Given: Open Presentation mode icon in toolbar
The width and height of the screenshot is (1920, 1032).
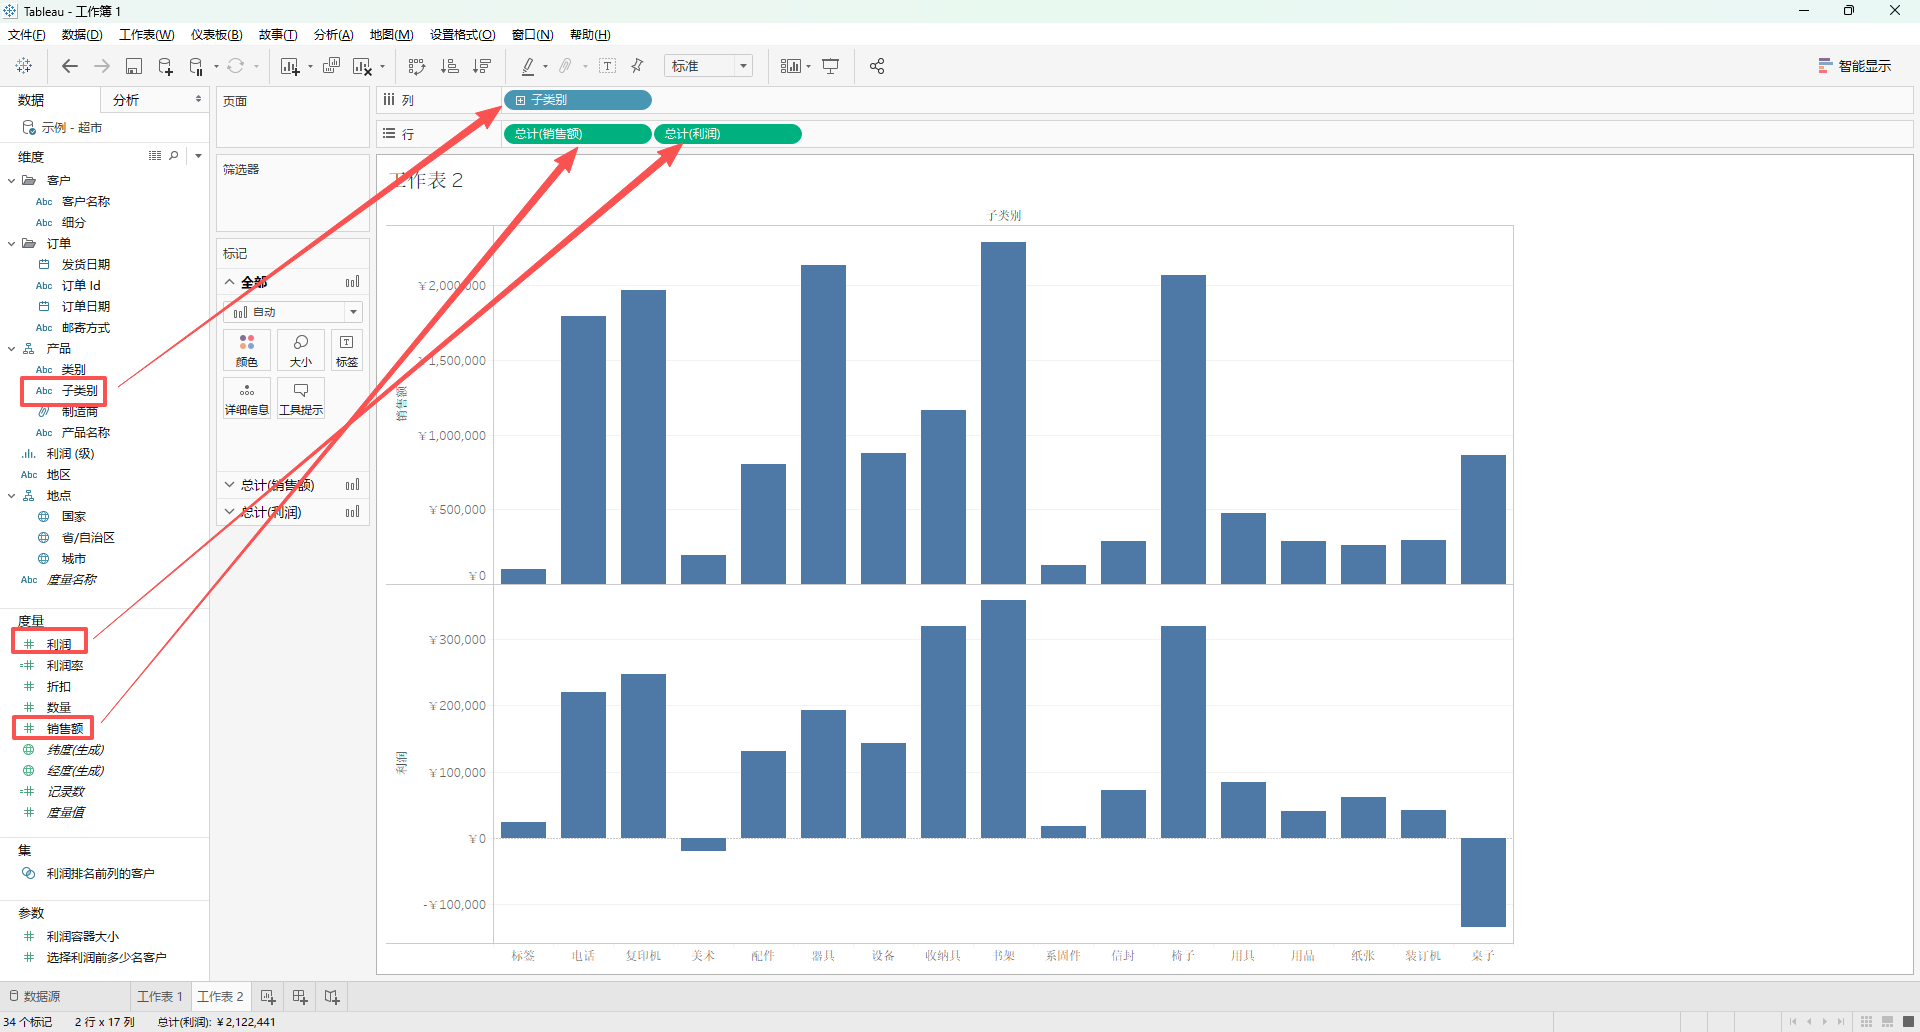Looking at the screenshot, I should [831, 66].
